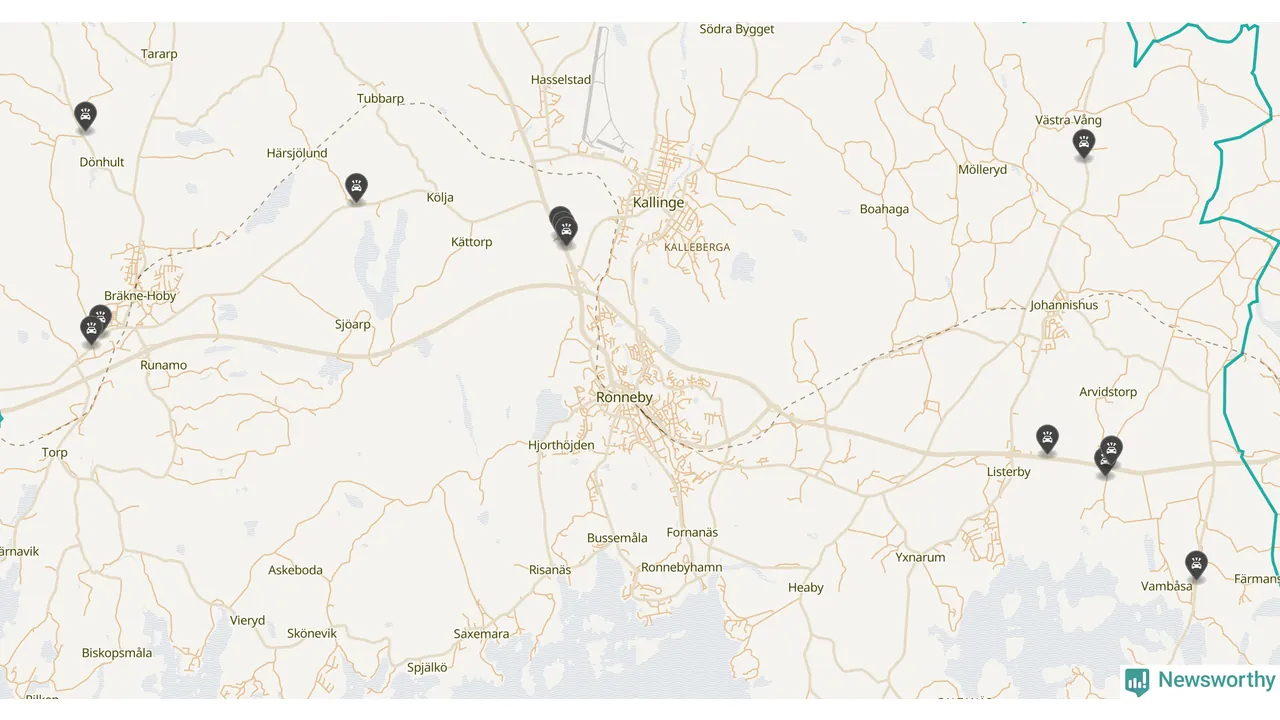Select the car marker at Vambåsa
Viewport: 1280px width, 720px height.
(x=1196, y=565)
